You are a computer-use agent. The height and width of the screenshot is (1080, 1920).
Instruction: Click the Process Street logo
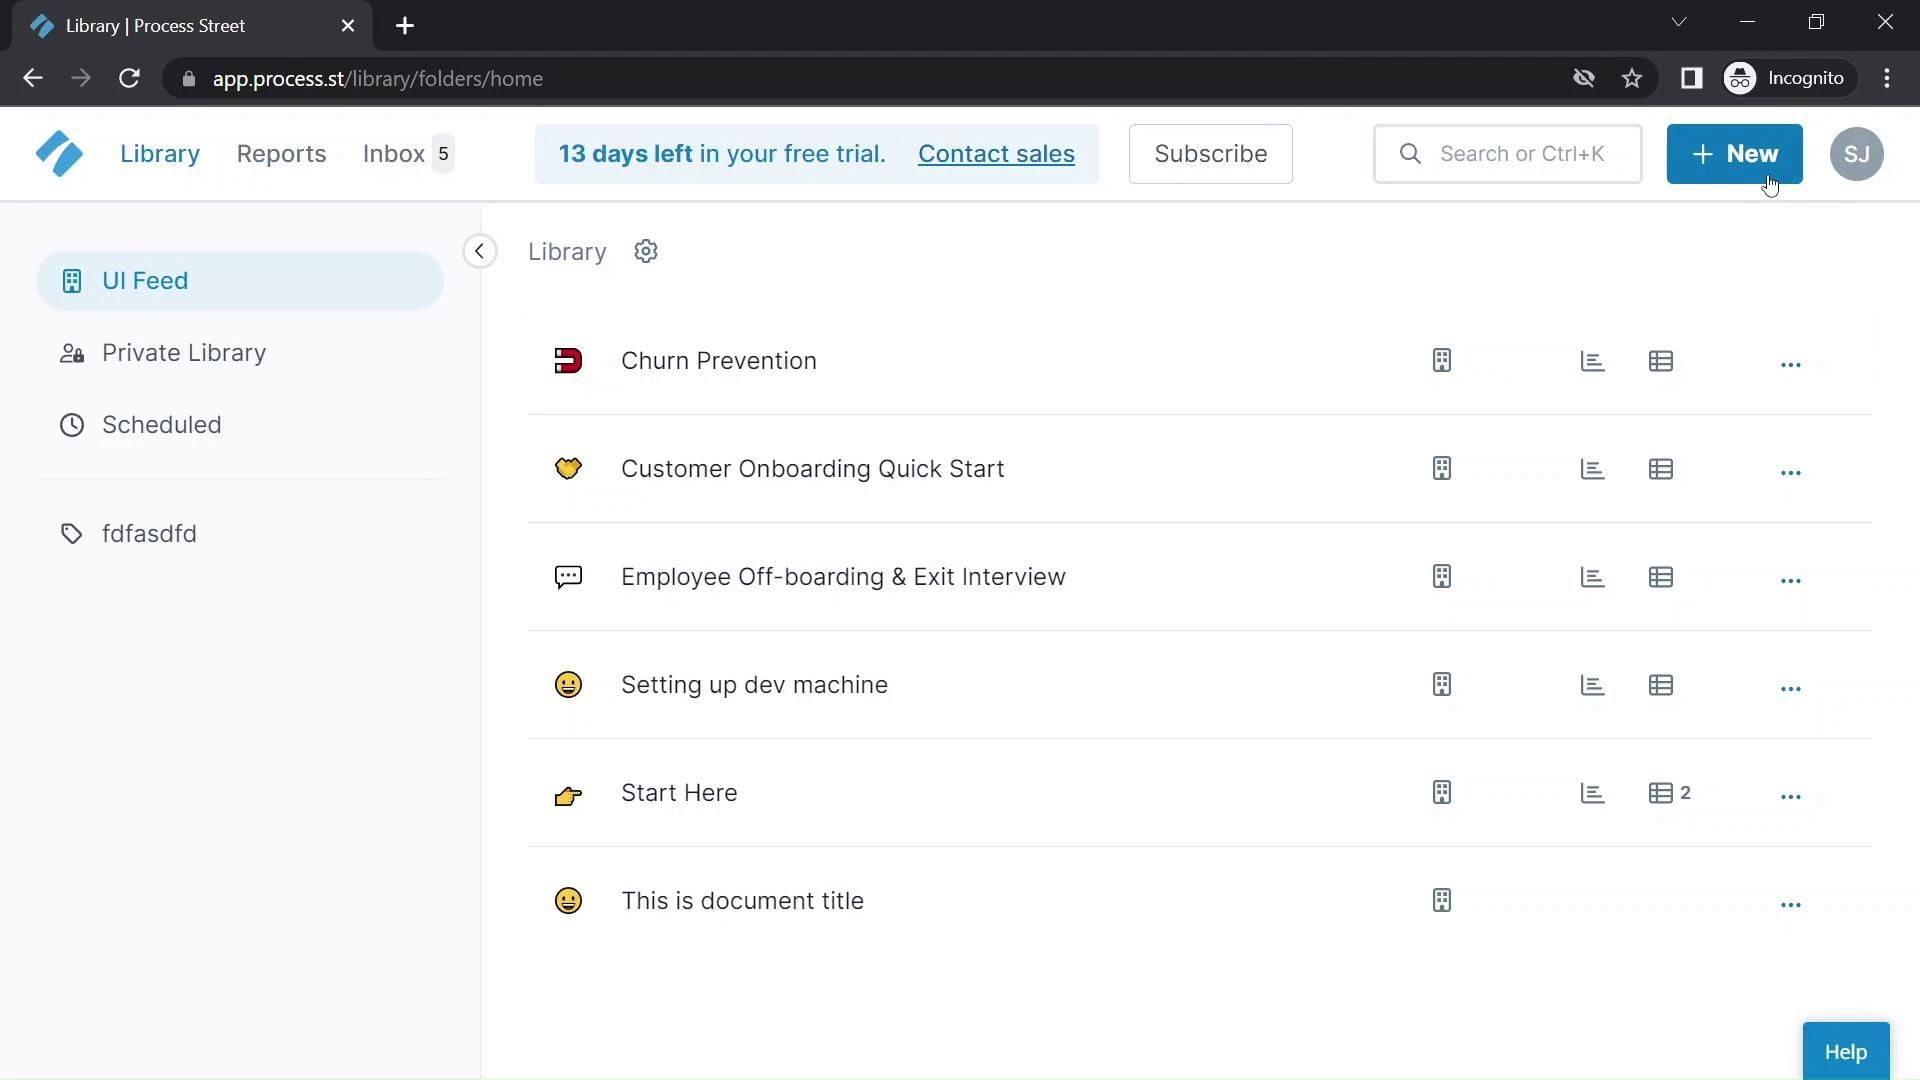pyautogui.click(x=59, y=154)
